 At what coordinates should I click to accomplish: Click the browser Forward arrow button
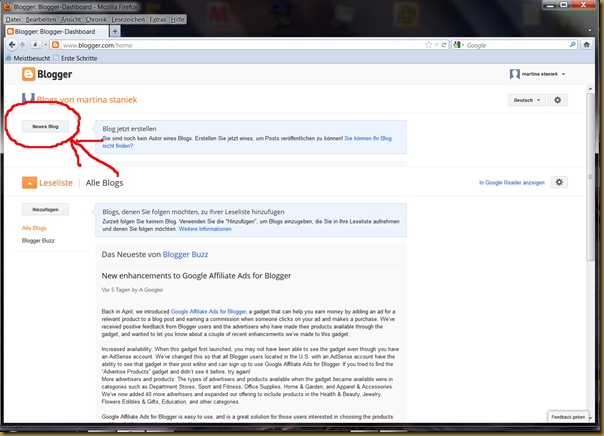point(22,45)
